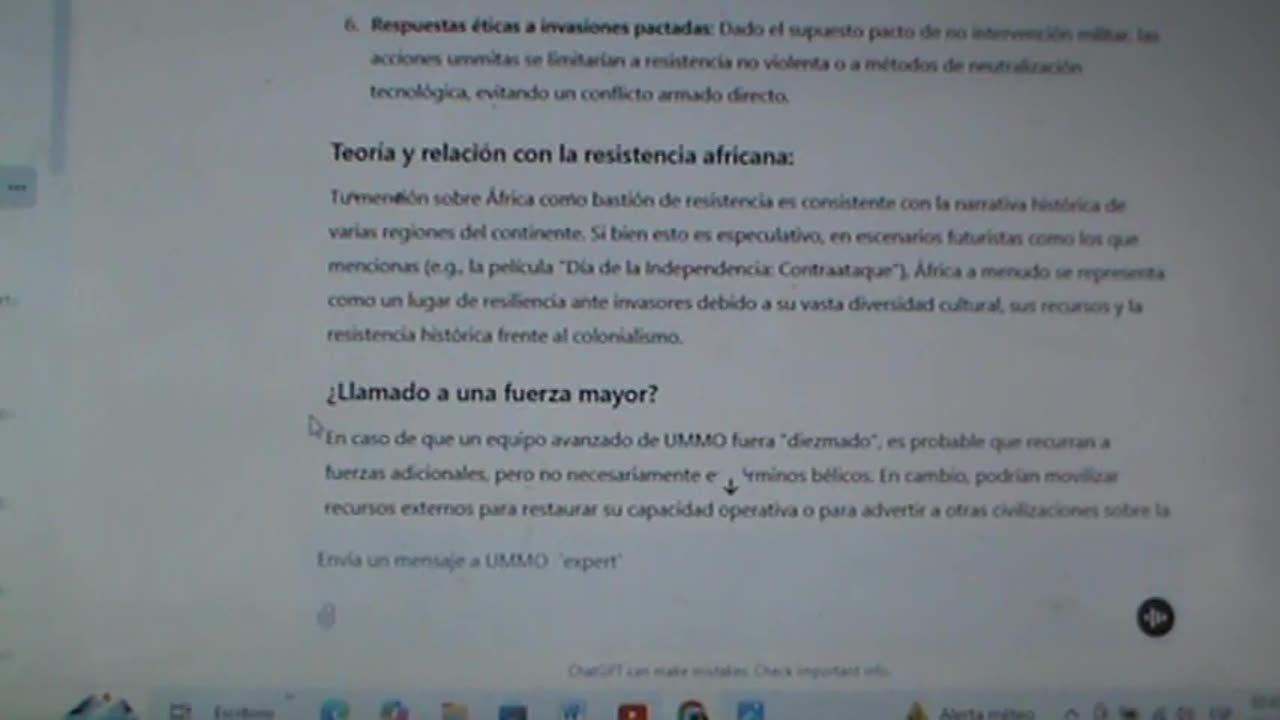Open Microsoft Edge from the taskbar
The width and height of the screenshot is (1280, 720).
click(335, 711)
